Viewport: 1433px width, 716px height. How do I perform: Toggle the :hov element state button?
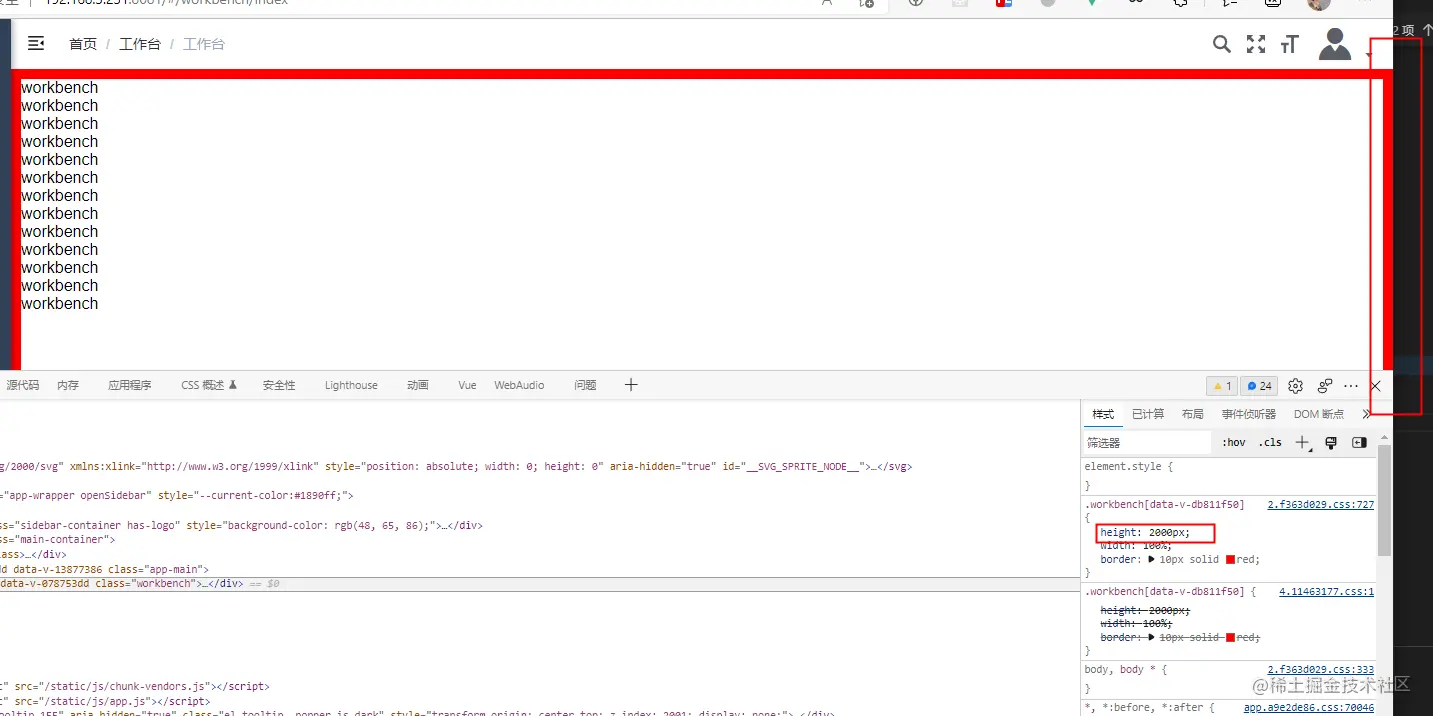1234,443
